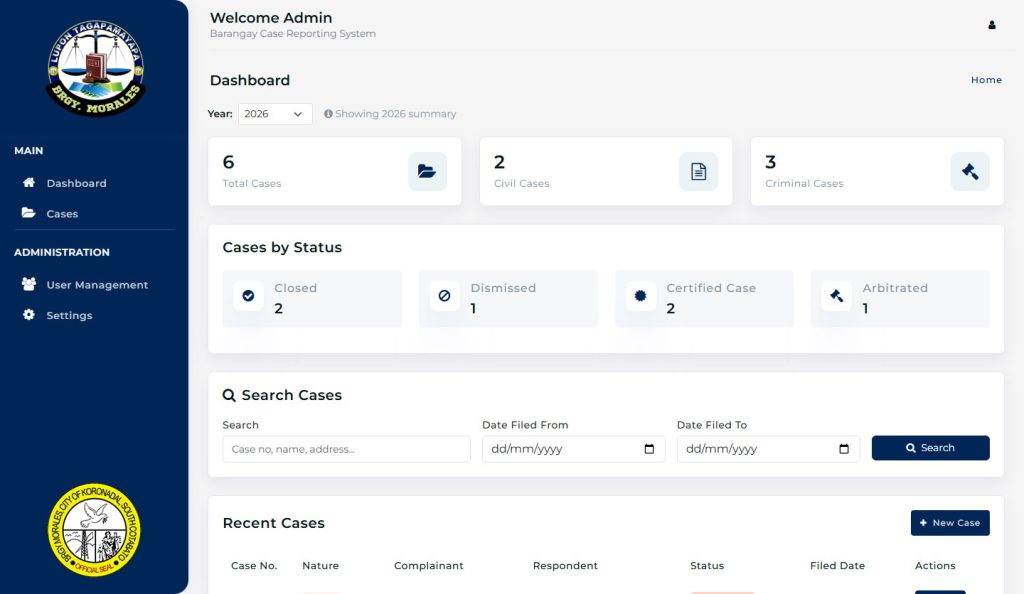Open Cases from the sidebar menu
Image resolution: width=1024 pixels, height=594 pixels.
62,214
